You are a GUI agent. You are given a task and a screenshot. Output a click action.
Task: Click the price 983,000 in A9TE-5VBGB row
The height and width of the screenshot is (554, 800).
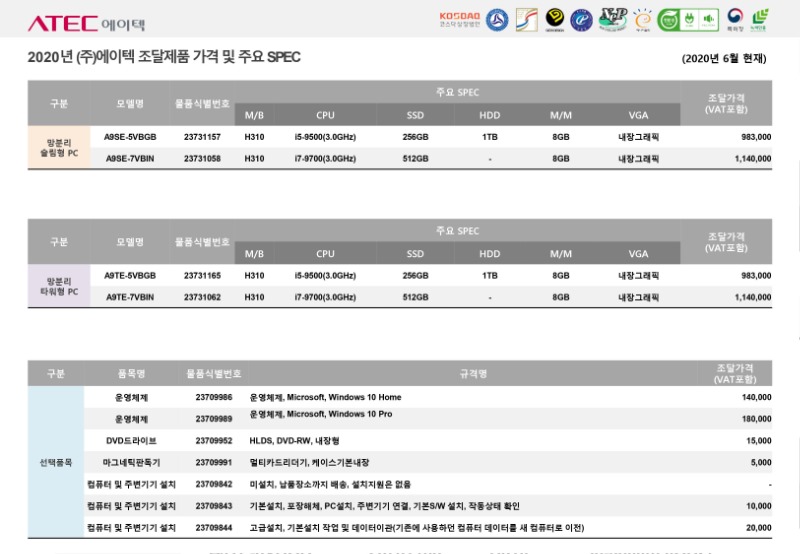pos(756,275)
